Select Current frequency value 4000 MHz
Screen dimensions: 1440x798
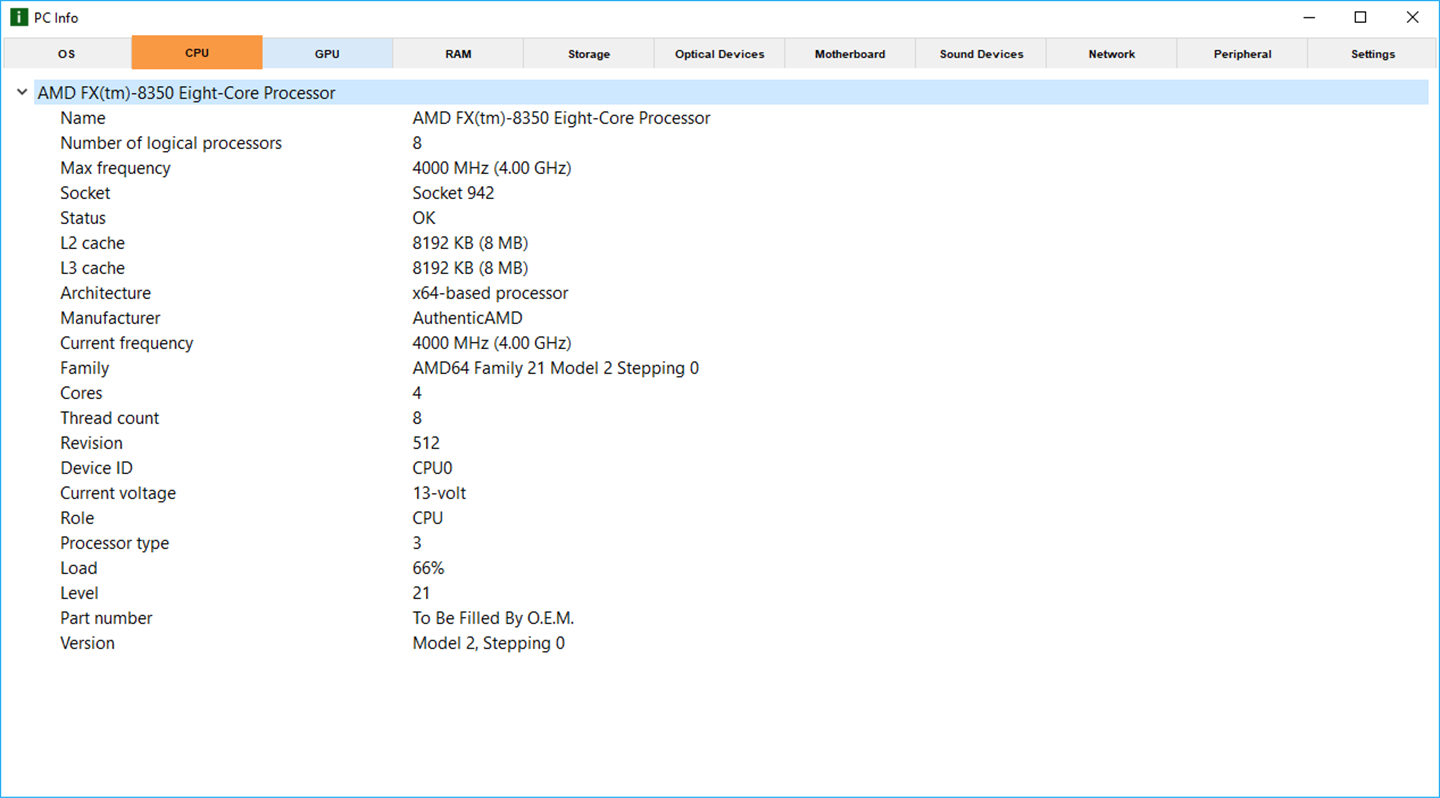492,343
